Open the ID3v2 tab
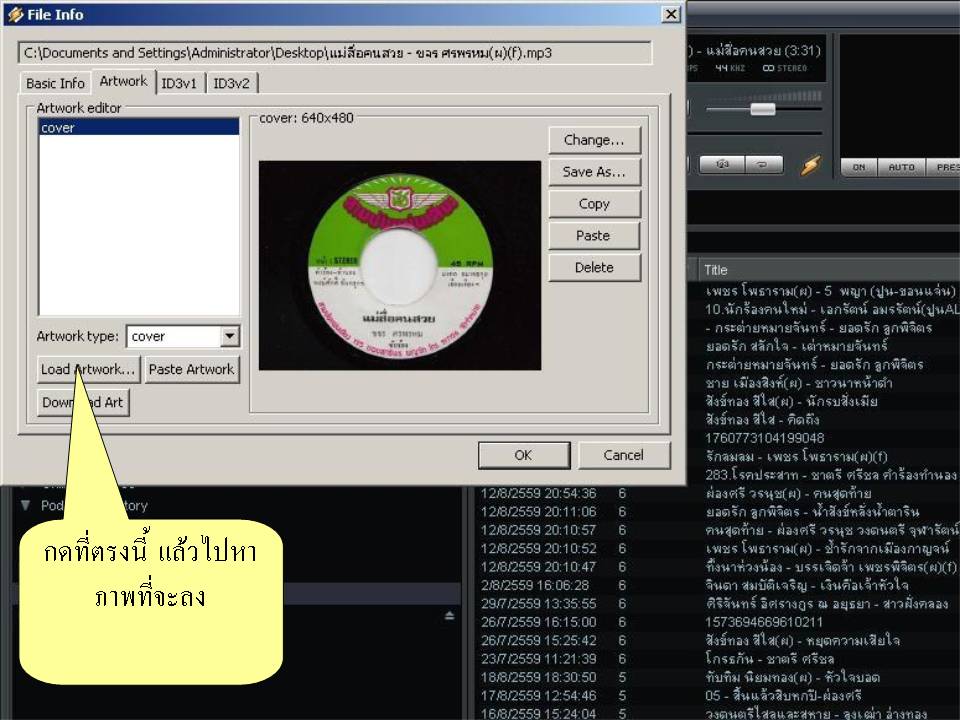The width and height of the screenshot is (960, 720). pos(231,83)
